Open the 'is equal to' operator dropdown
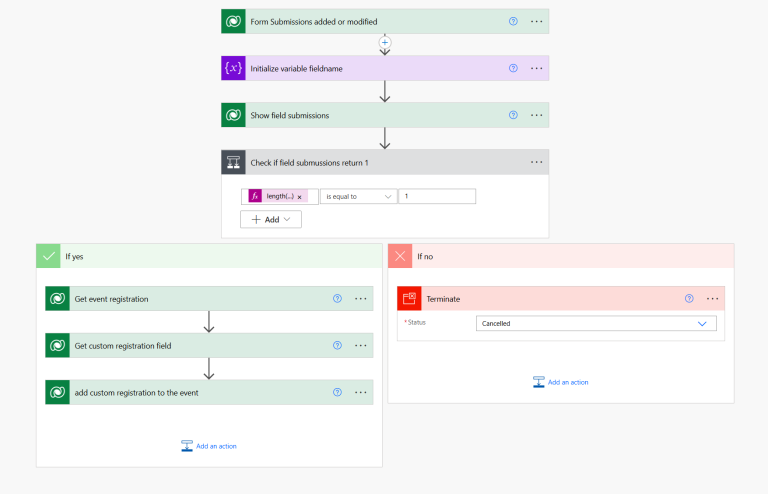 [358, 197]
